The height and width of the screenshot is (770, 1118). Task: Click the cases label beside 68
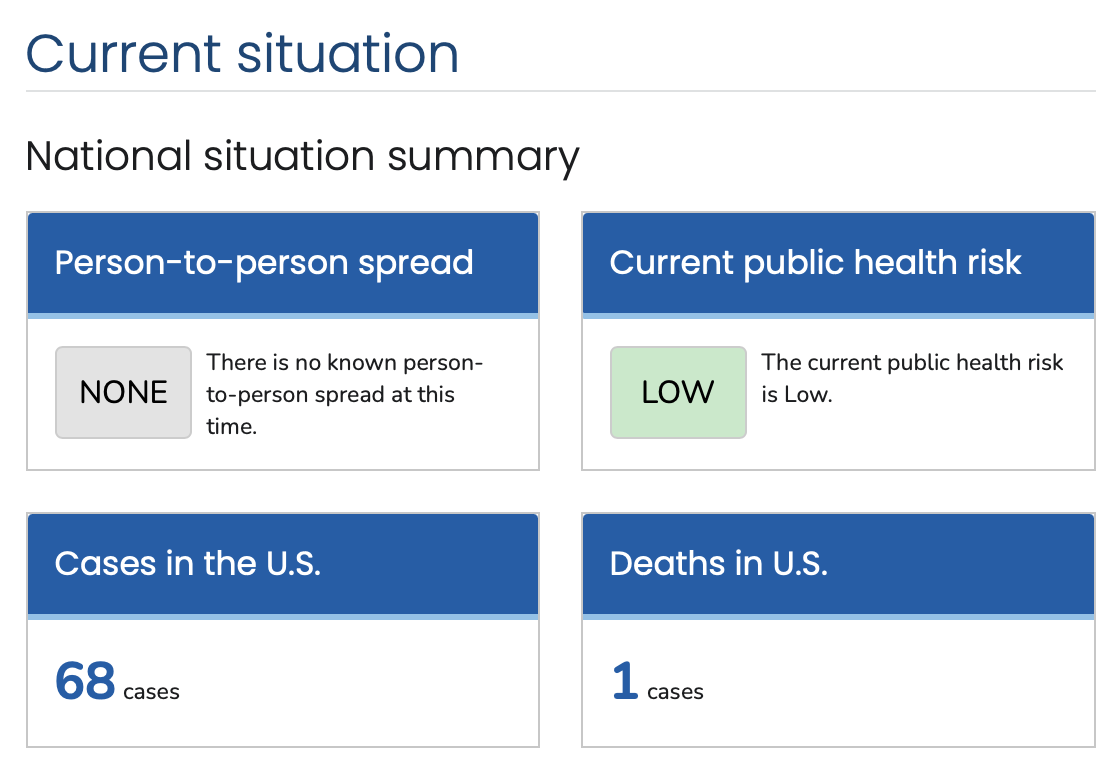[x=151, y=692]
